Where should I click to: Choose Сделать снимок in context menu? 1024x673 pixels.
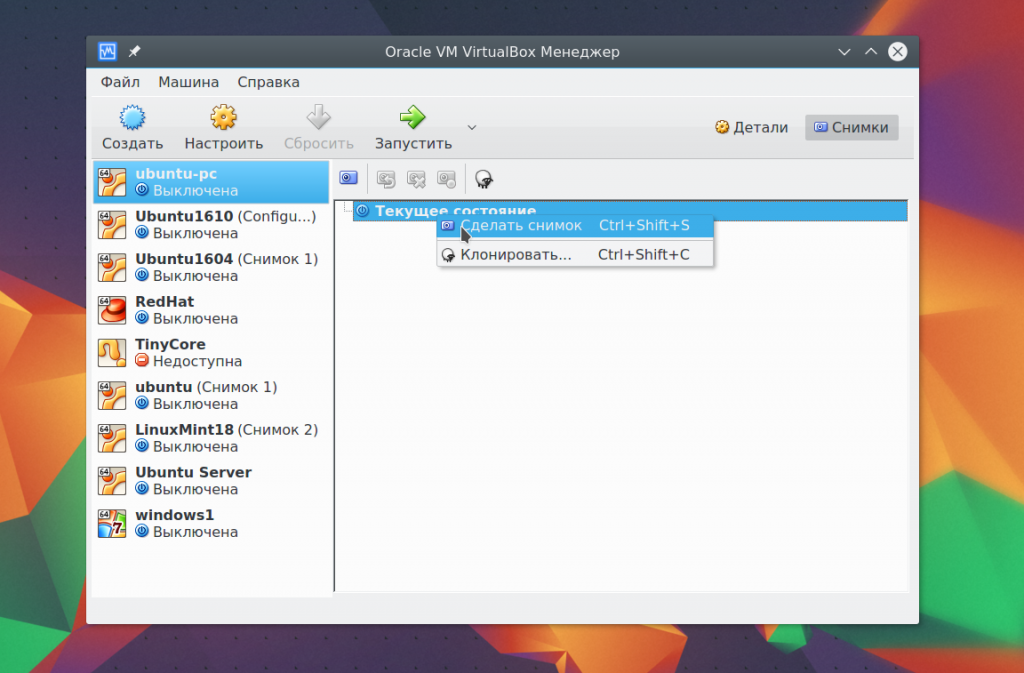(575, 226)
